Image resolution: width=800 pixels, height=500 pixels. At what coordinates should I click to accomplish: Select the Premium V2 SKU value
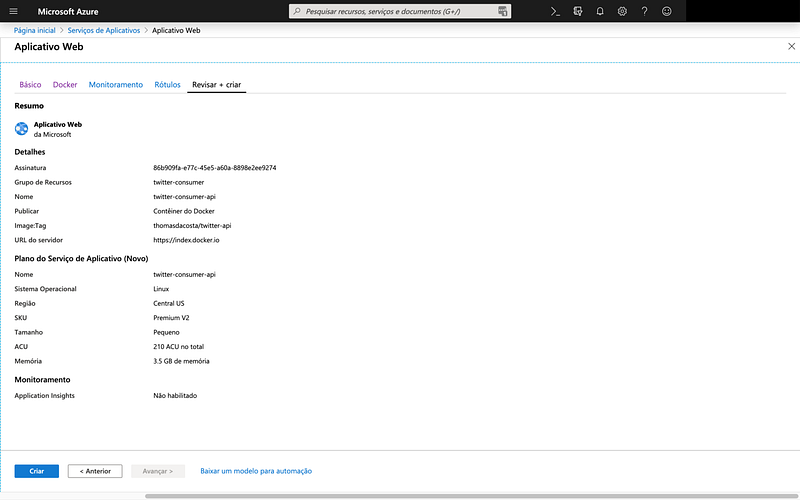click(171, 317)
